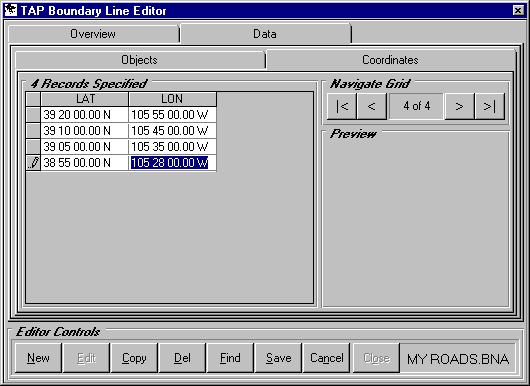
Task: Select the Data tab
Action: (265, 33)
